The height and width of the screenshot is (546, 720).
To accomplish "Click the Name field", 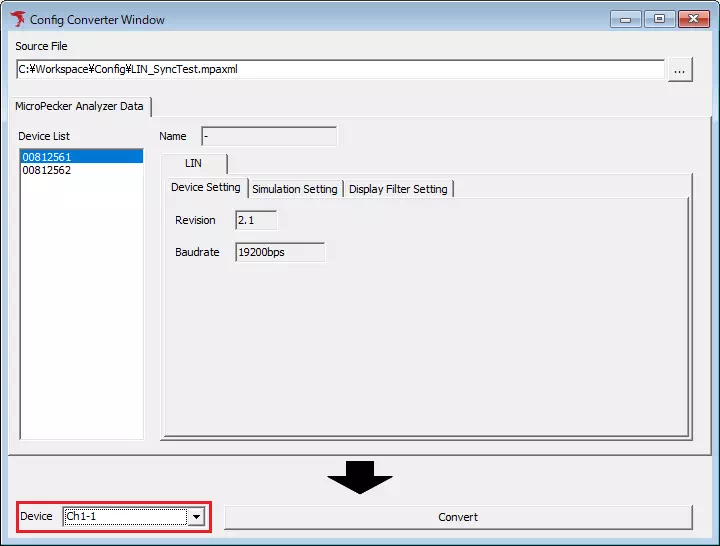I will point(269,136).
